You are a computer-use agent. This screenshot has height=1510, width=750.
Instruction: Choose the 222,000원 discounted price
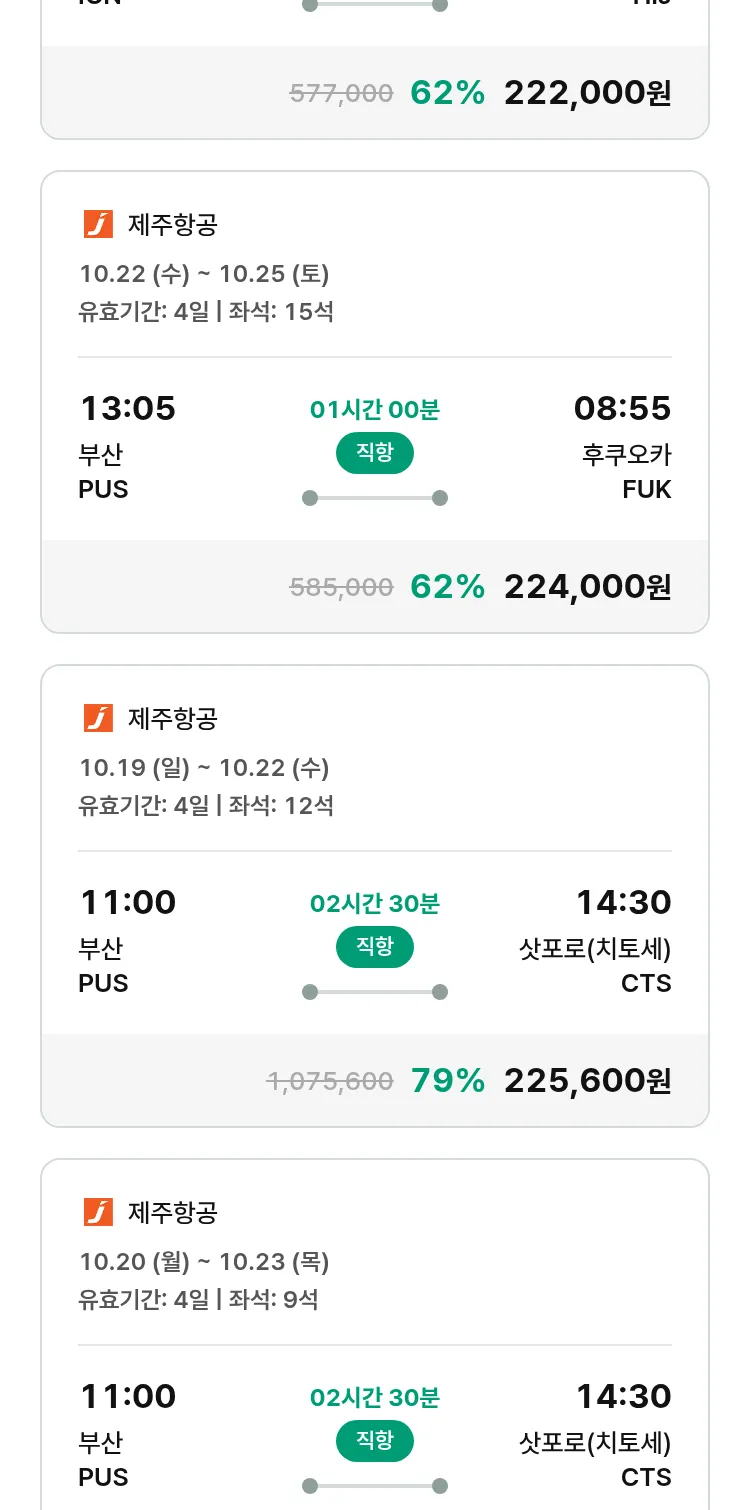(x=587, y=93)
